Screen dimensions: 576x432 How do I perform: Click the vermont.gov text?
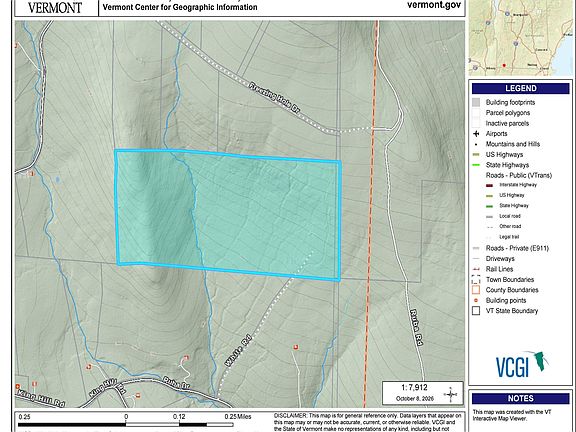(434, 5)
